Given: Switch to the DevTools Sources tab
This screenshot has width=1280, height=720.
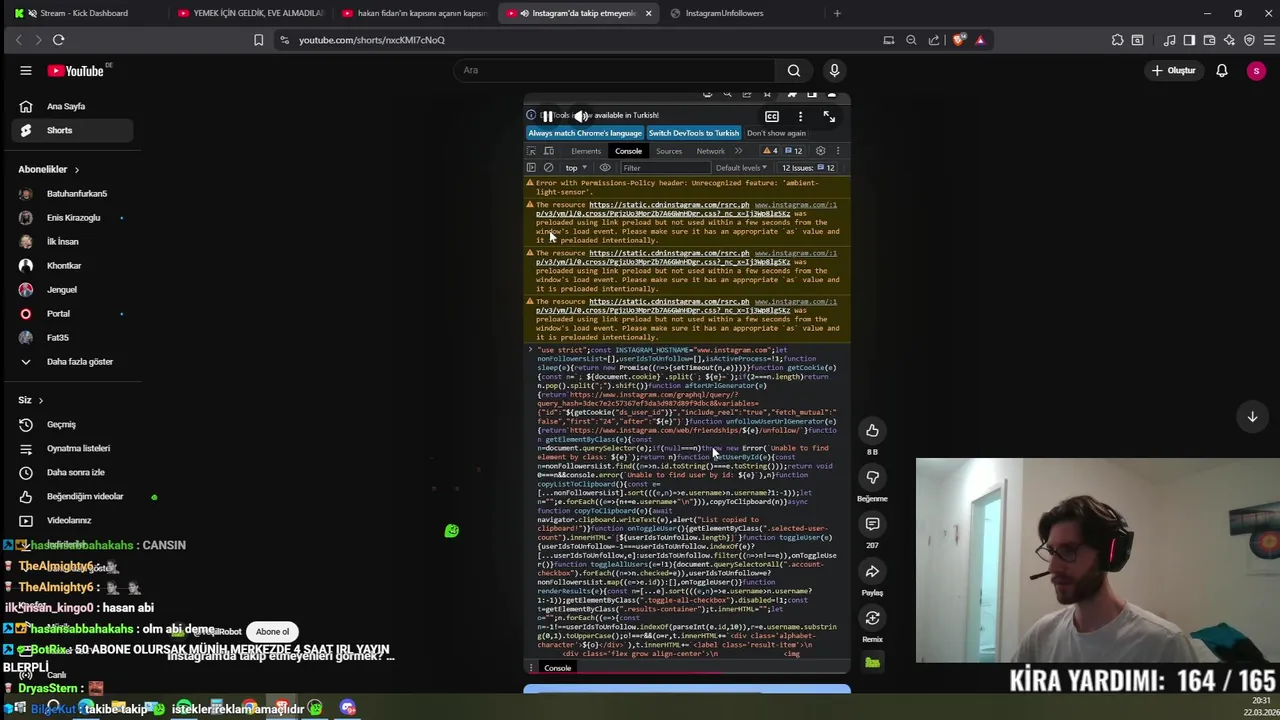Looking at the screenshot, I should point(669,151).
